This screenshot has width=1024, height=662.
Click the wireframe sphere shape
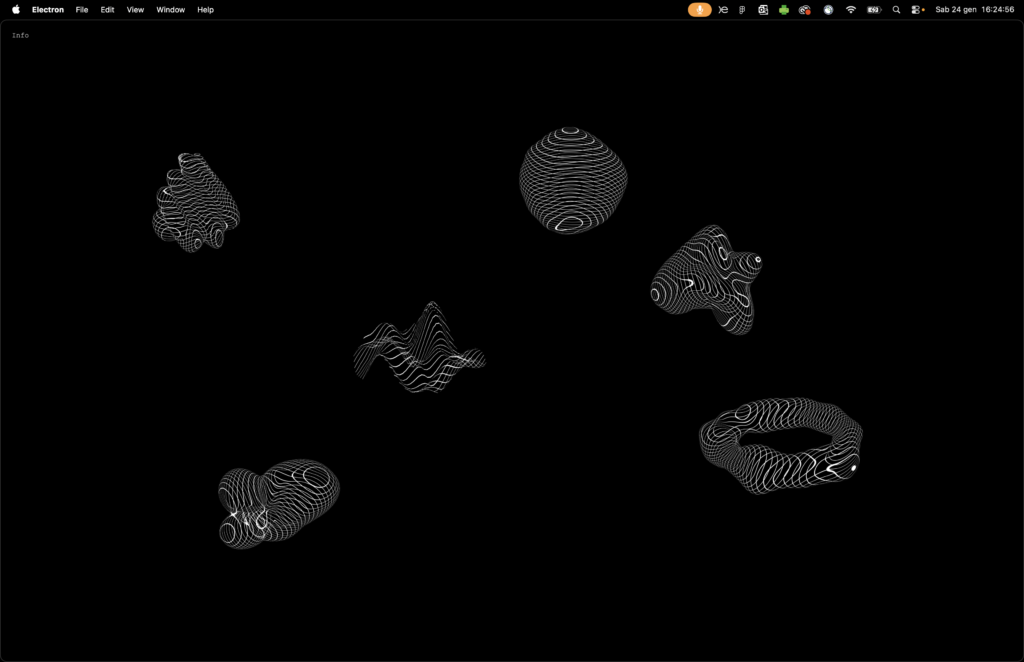coord(573,180)
